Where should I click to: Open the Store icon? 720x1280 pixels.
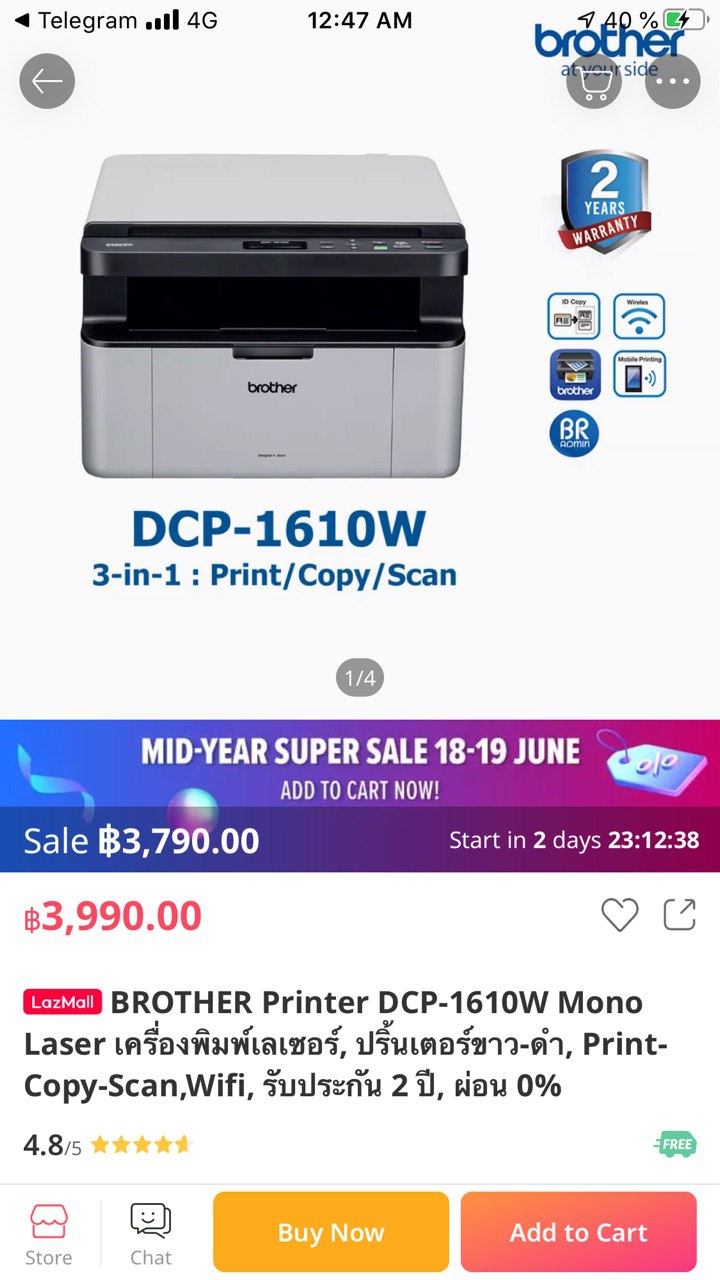(49, 1234)
